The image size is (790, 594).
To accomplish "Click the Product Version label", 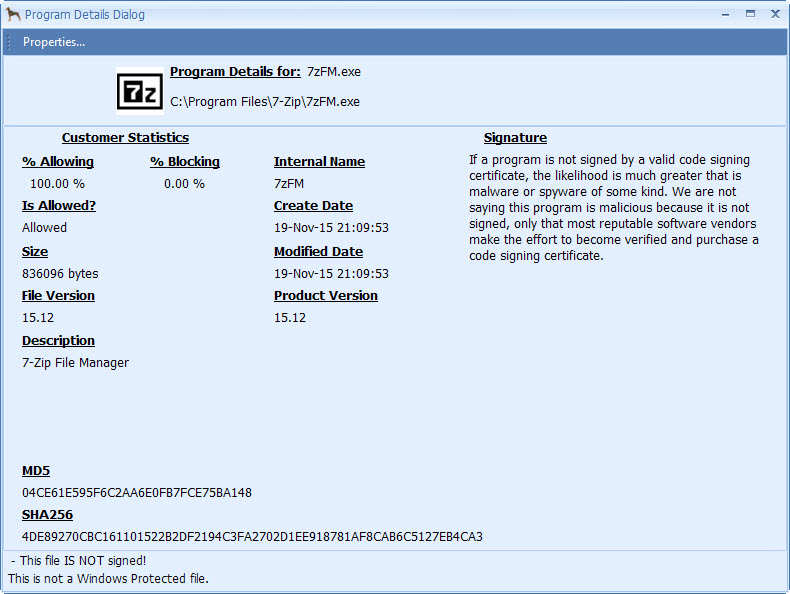I will coord(325,296).
